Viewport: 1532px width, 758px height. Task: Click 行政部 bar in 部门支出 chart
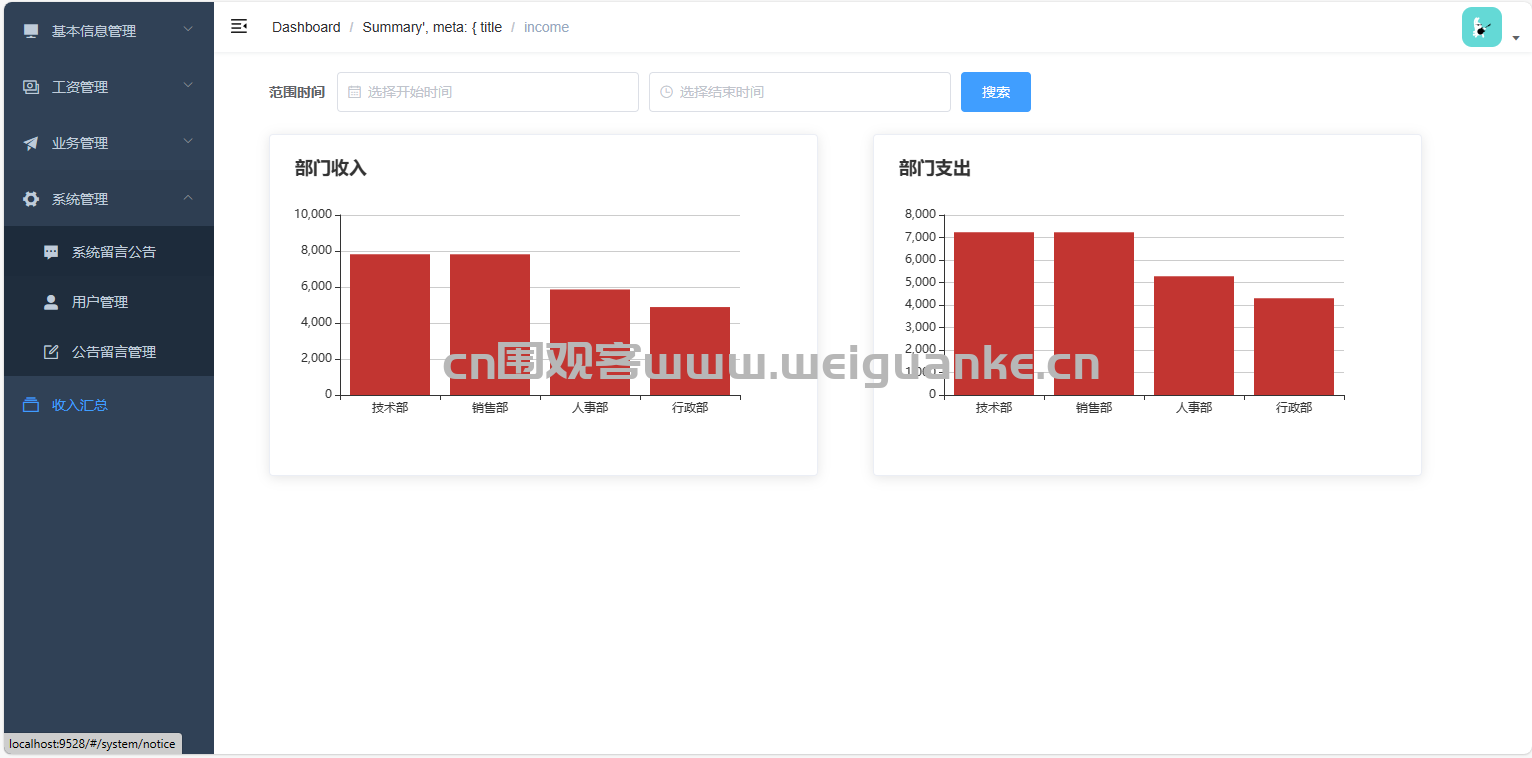coord(1294,347)
